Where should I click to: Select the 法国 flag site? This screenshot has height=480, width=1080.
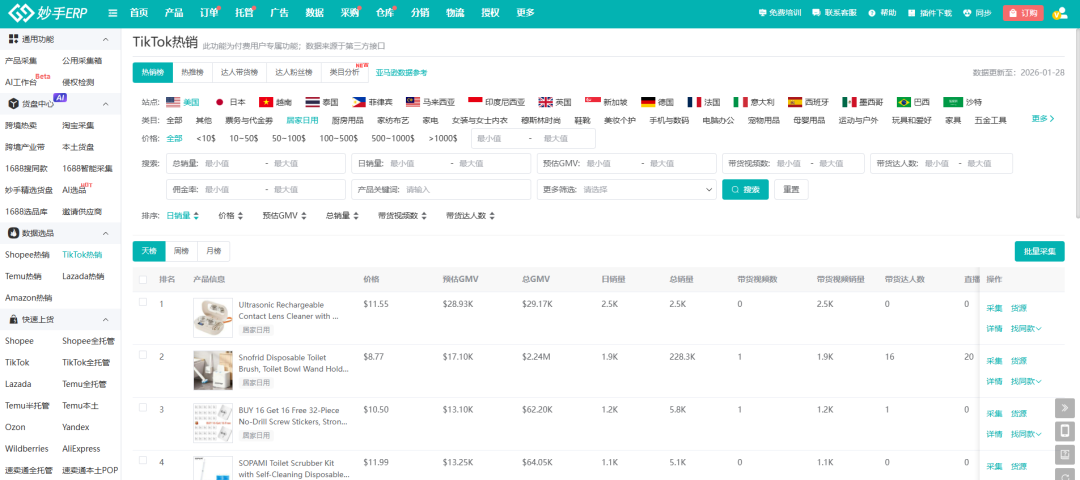[703, 102]
